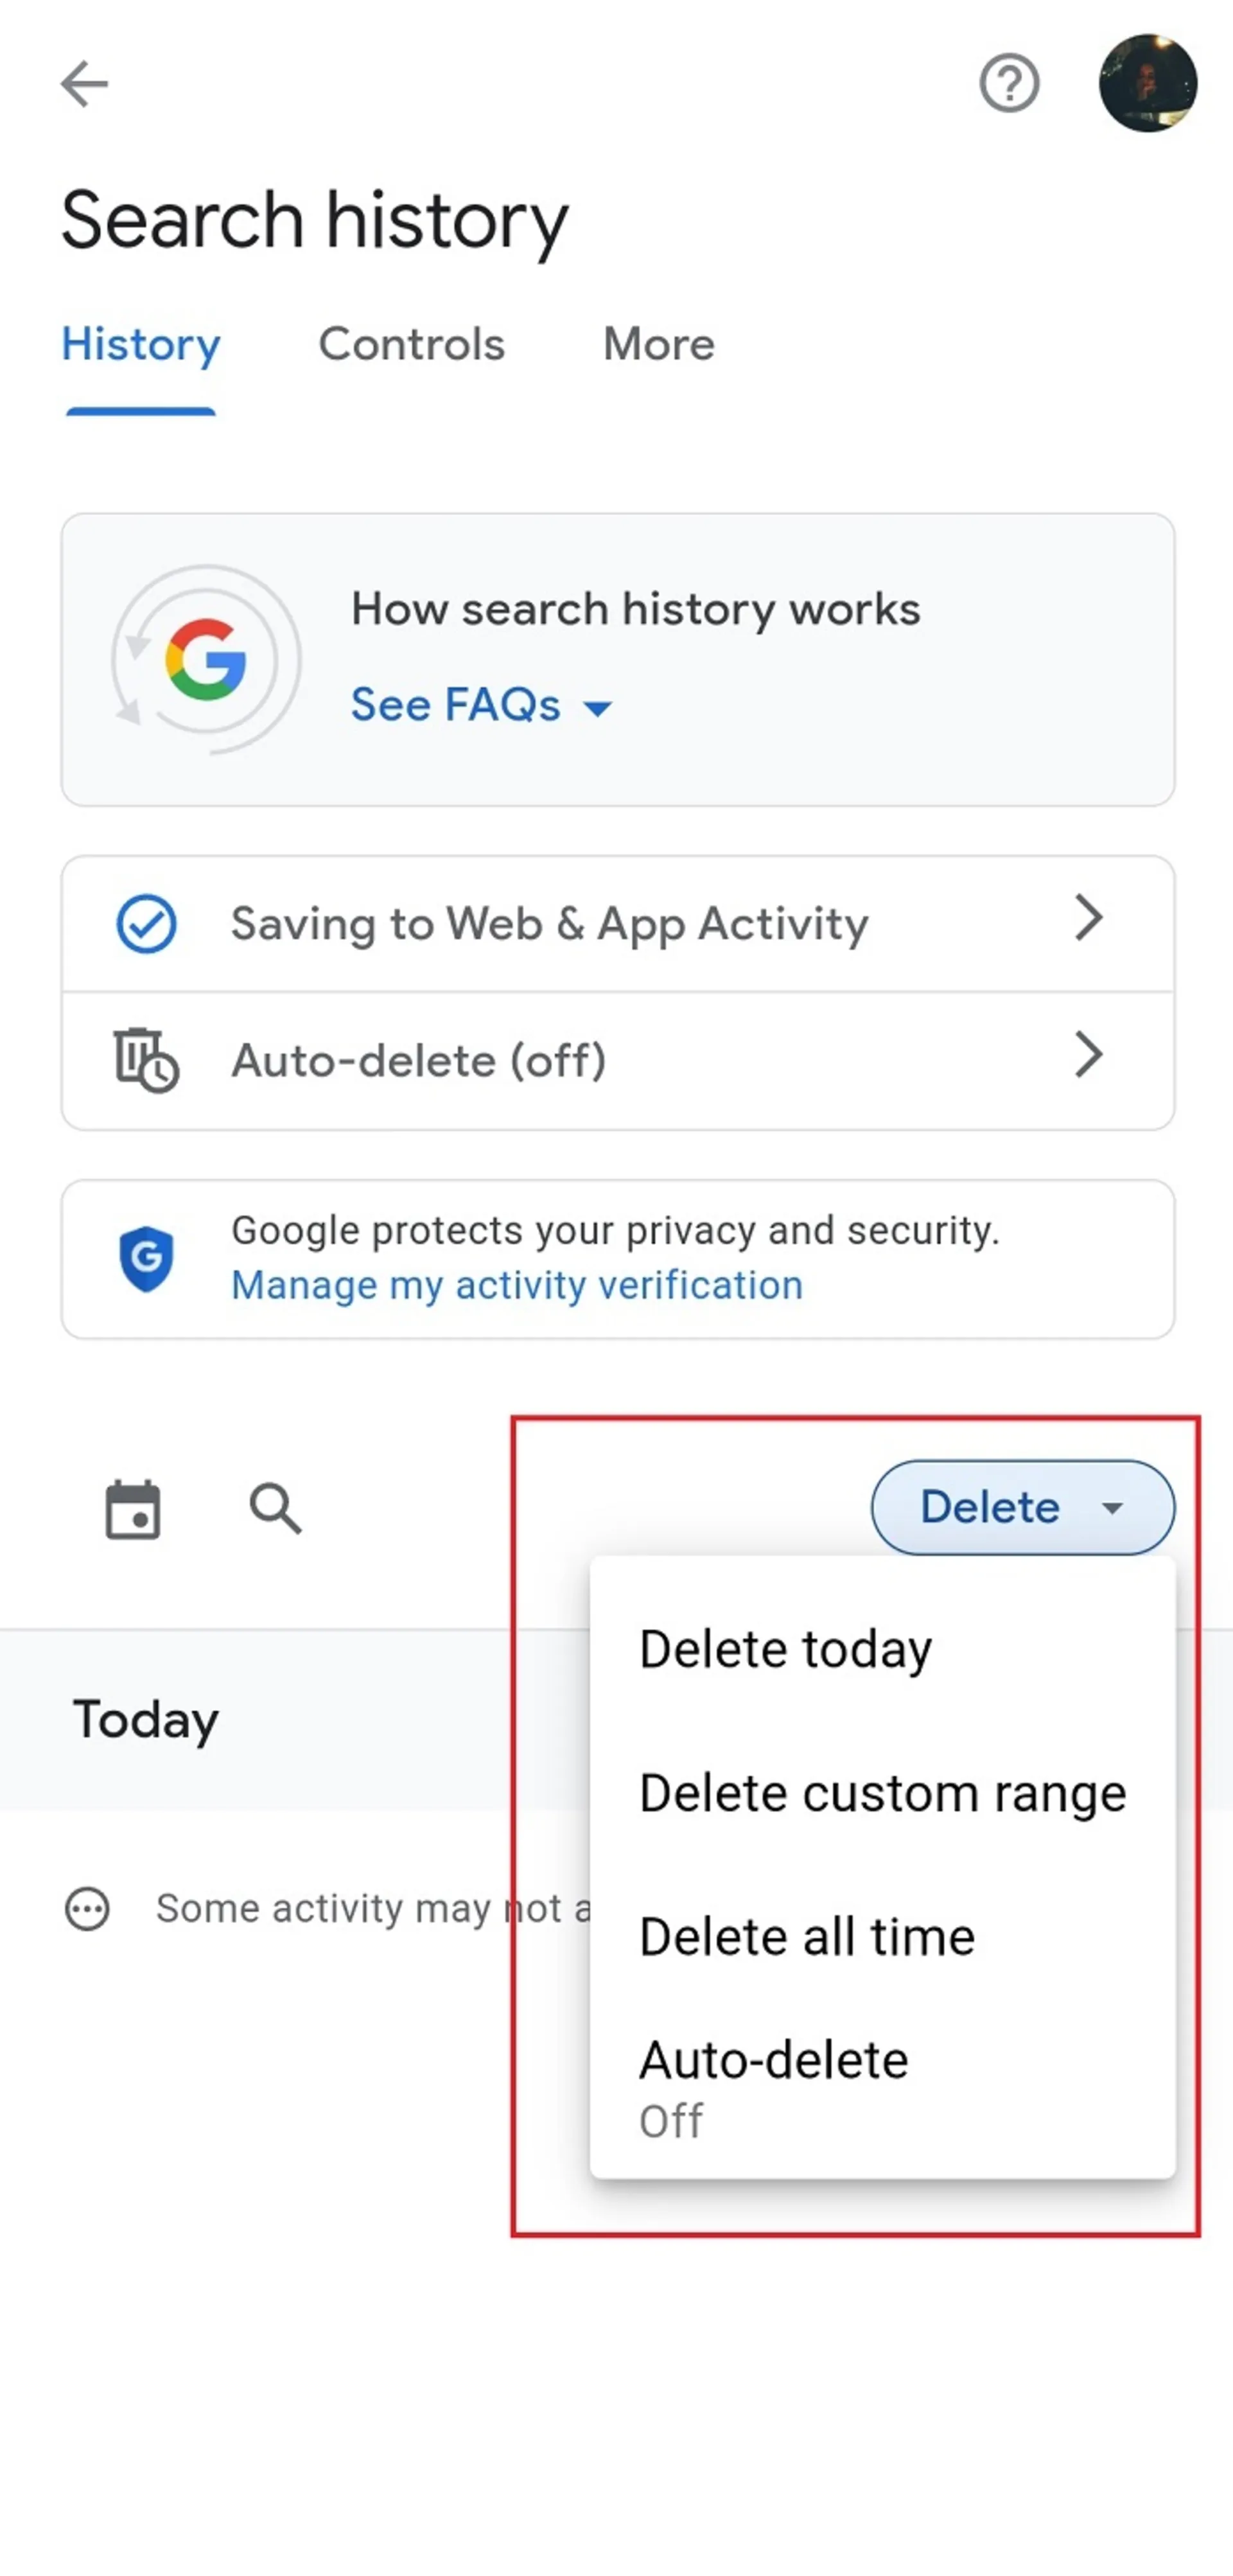1233x2576 pixels.
Task: Click Manage my activity verification link
Action: pyautogui.click(x=517, y=1285)
